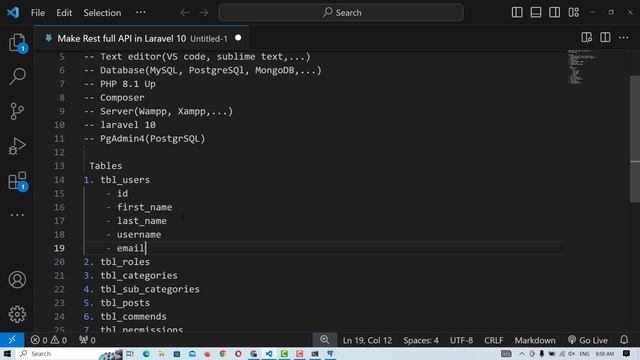Open Source Control view

click(x=17, y=111)
